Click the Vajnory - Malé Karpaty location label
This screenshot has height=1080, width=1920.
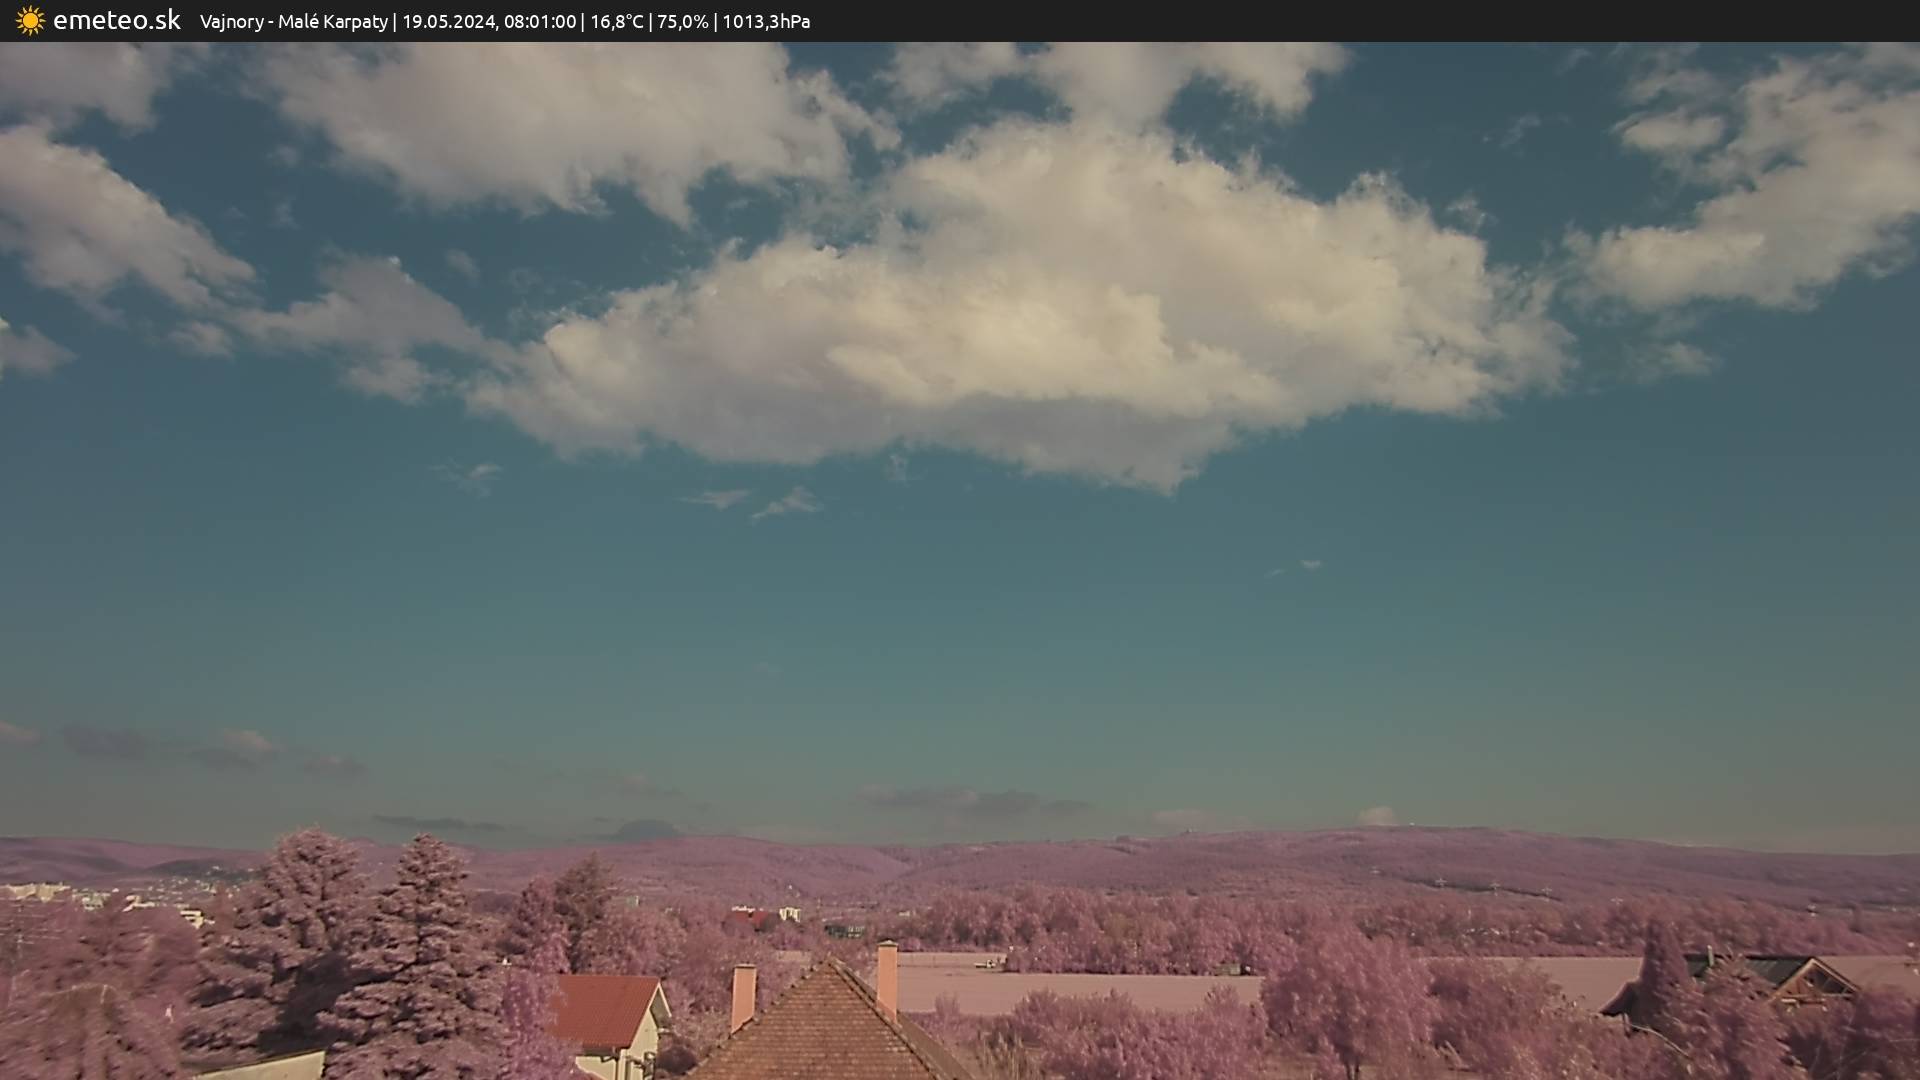pyautogui.click(x=293, y=22)
